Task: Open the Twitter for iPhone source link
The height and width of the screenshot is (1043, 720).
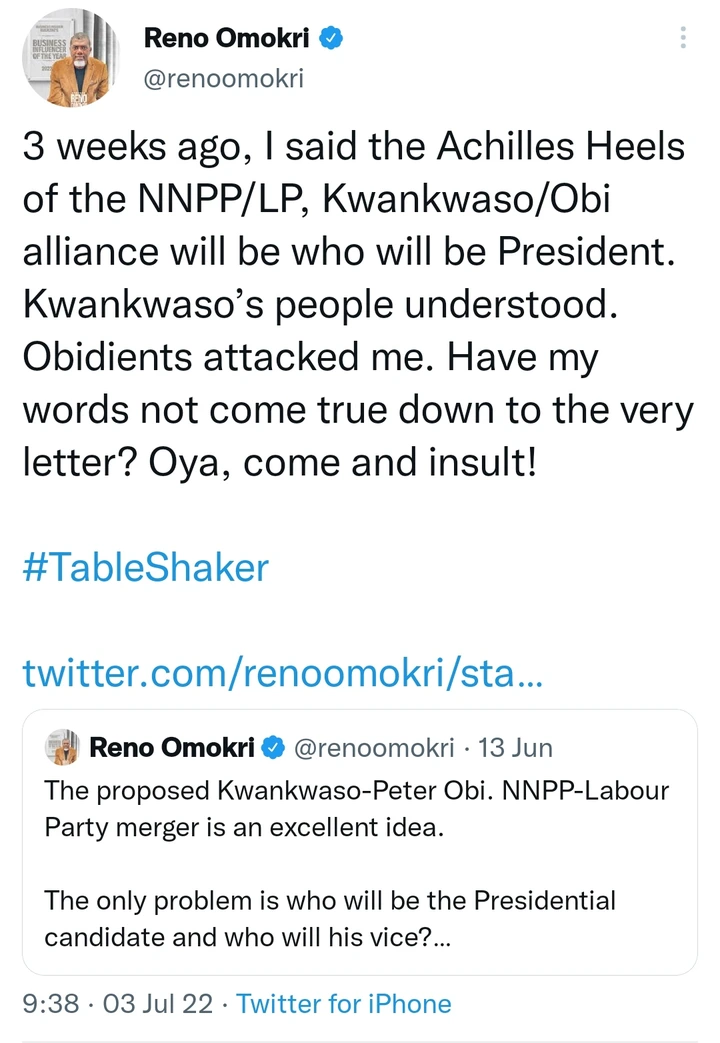Action: [x=344, y=1003]
